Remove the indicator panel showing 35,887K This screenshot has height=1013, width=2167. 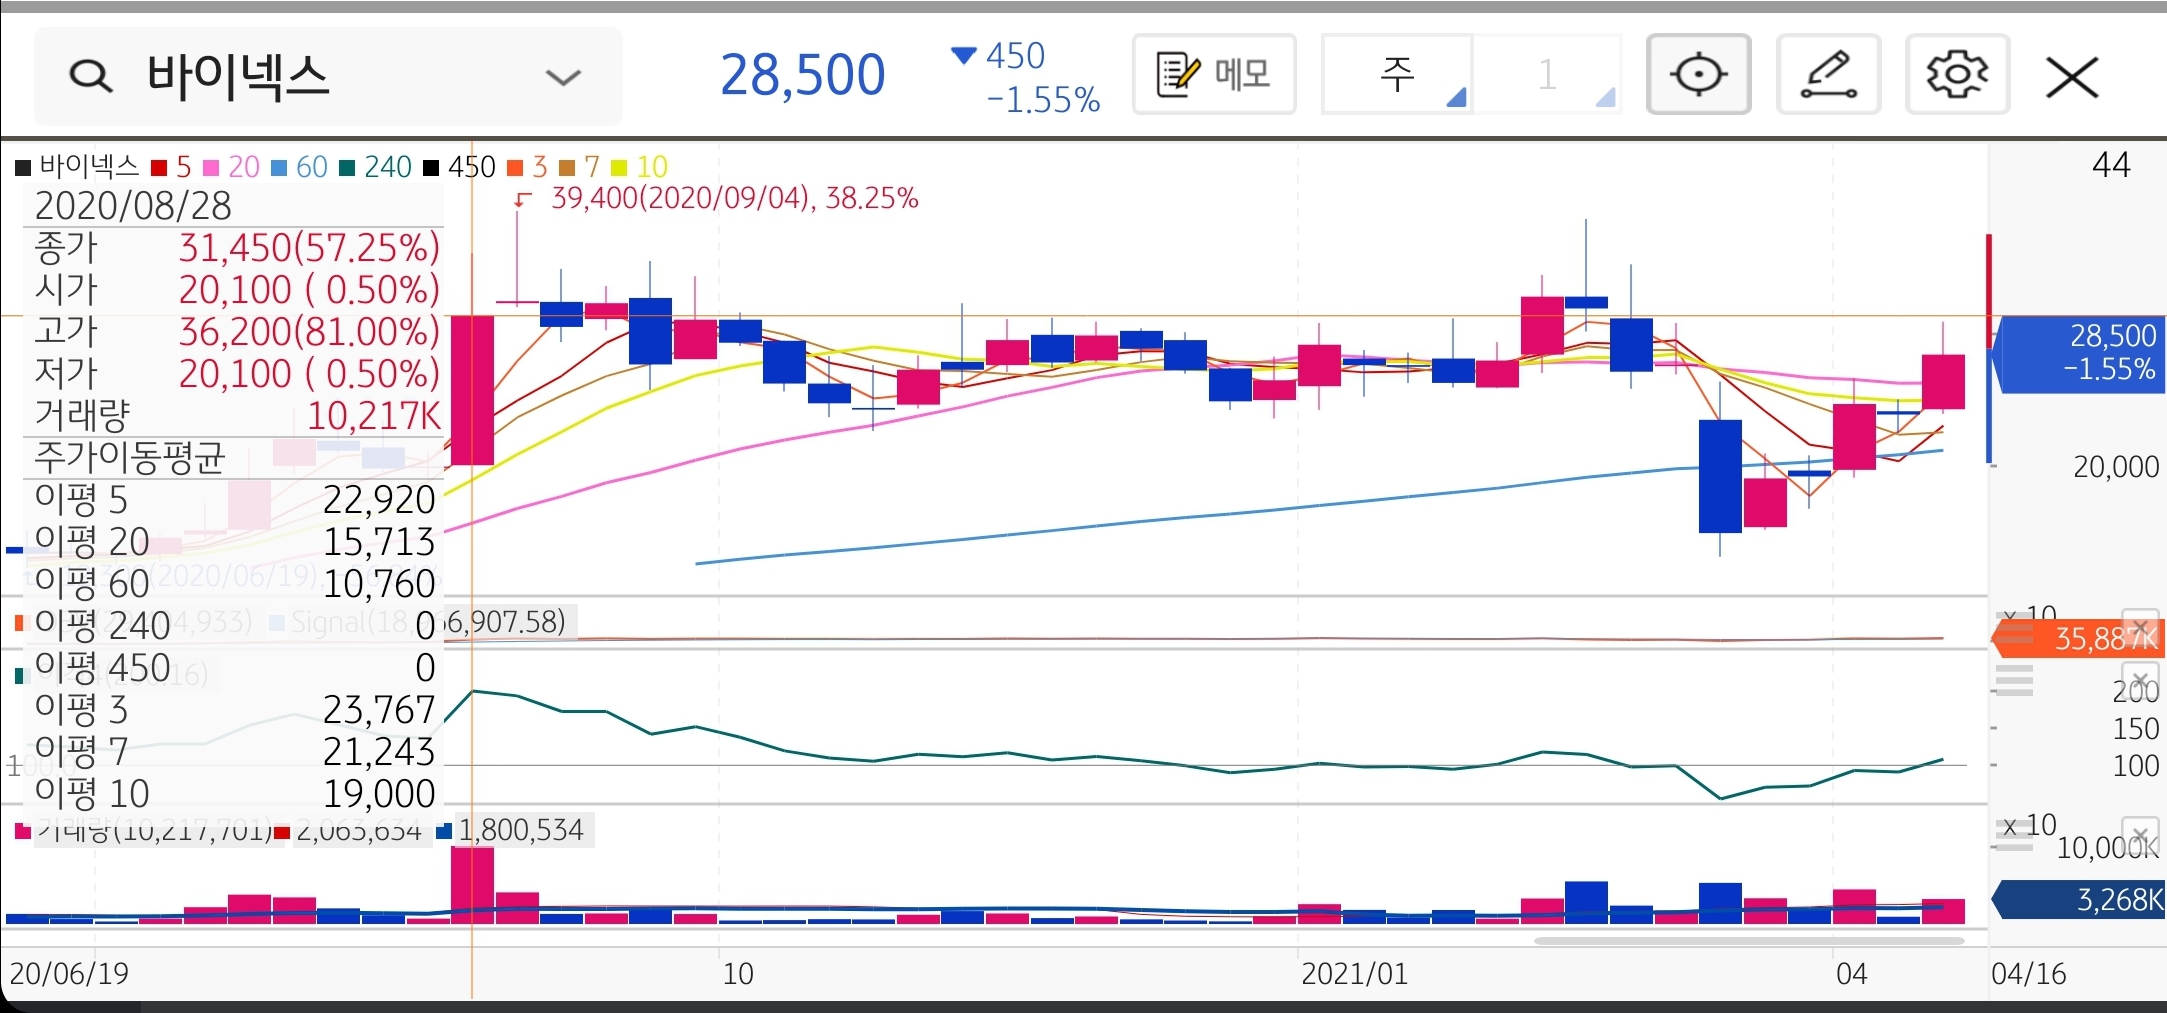point(2140,627)
